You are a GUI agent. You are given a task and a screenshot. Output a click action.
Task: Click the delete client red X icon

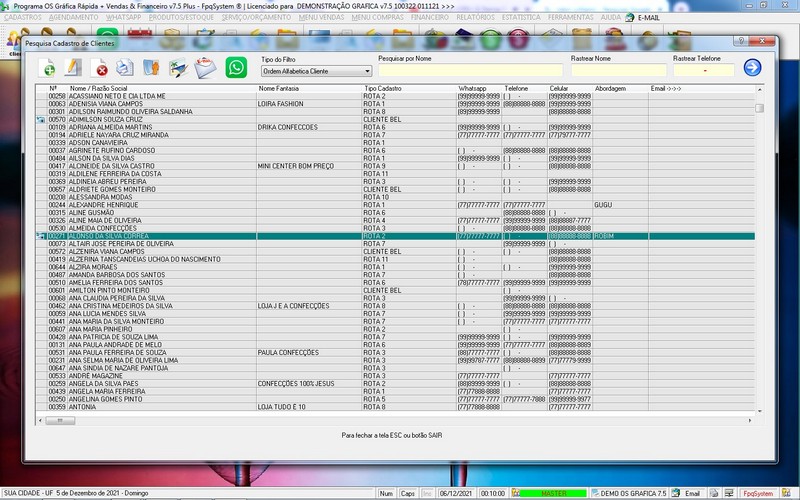[x=99, y=68]
